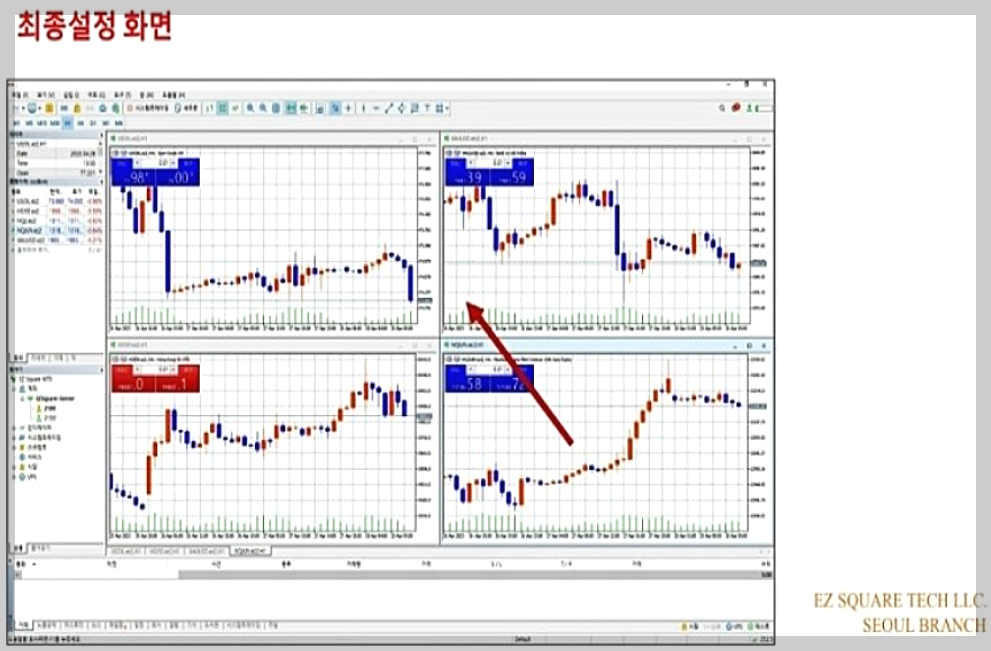
Task: Expand the 스크립트 scripts tree node
Action: point(13,447)
